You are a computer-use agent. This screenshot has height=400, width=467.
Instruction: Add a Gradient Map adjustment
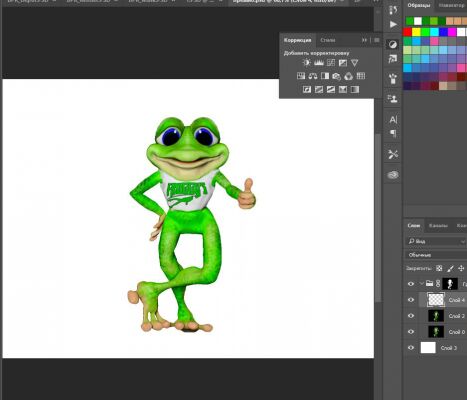click(355, 89)
